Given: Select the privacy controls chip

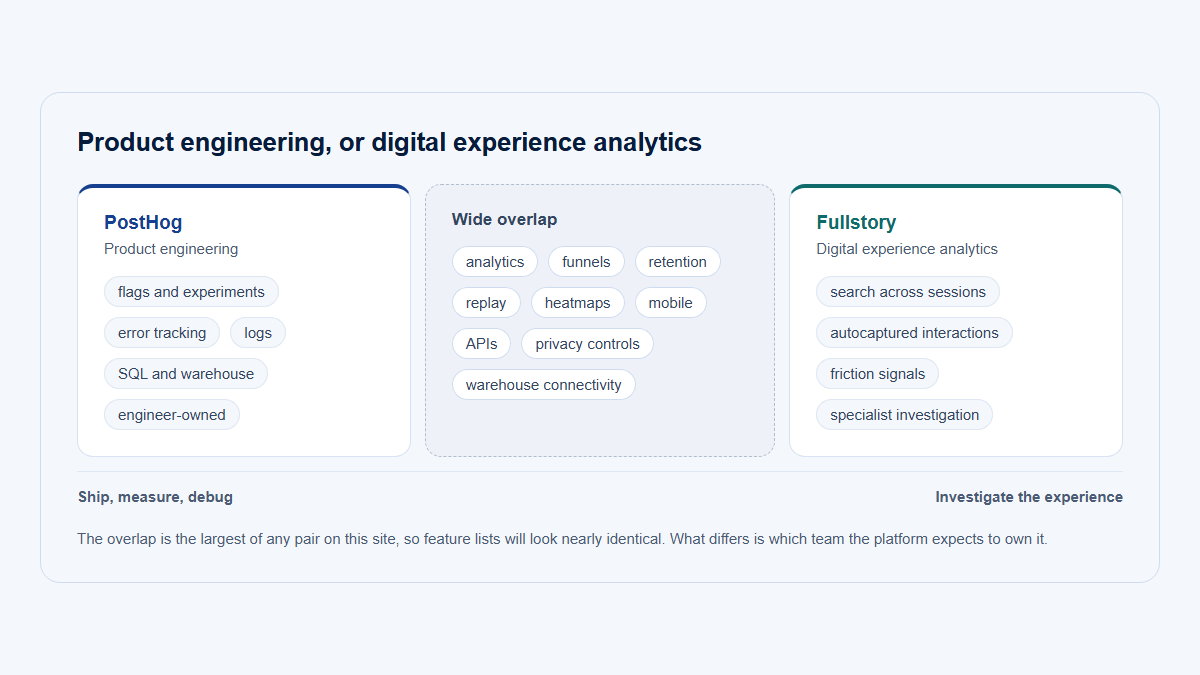Looking at the screenshot, I should 587,344.
